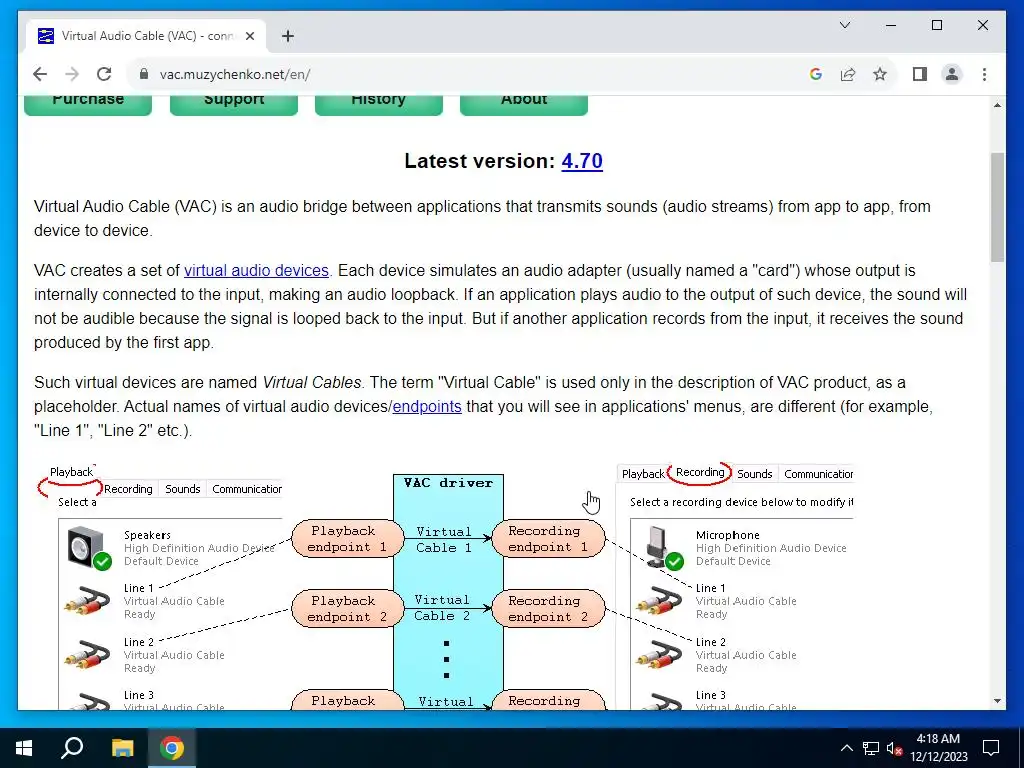Expand the hidden system tray icons chevron
This screenshot has height=768, width=1024.
[846, 748]
